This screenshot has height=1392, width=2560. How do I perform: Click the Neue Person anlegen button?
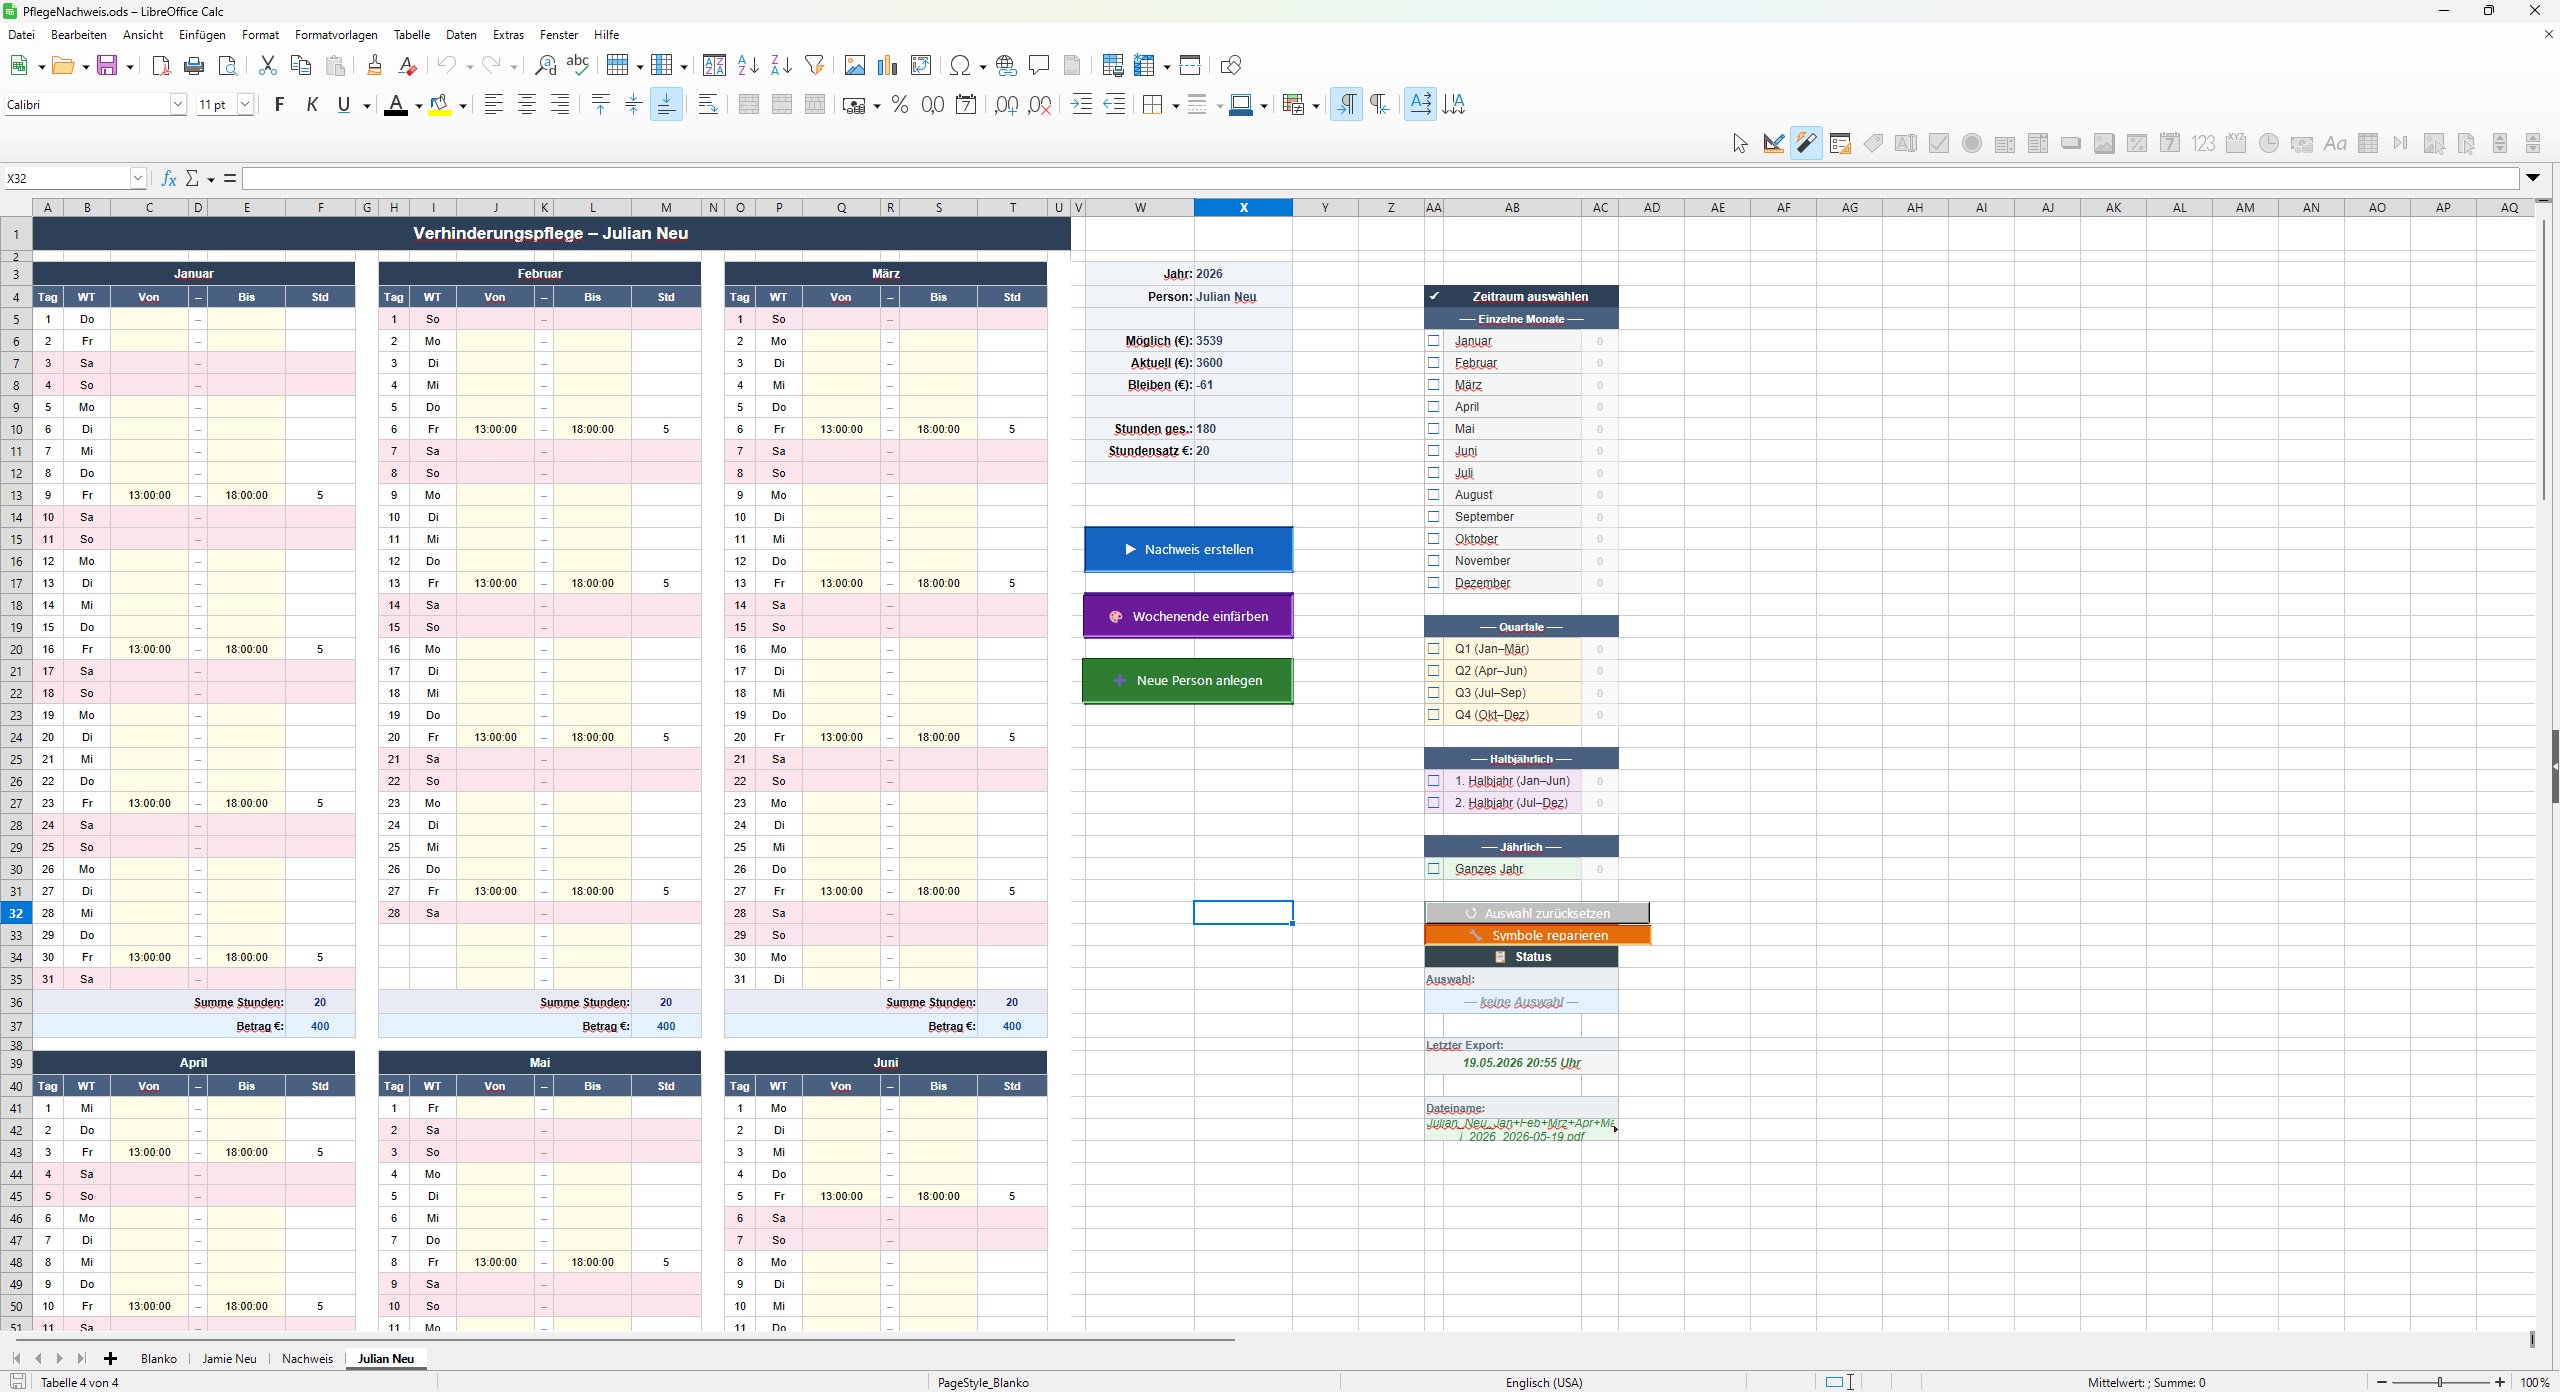(x=1188, y=680)
